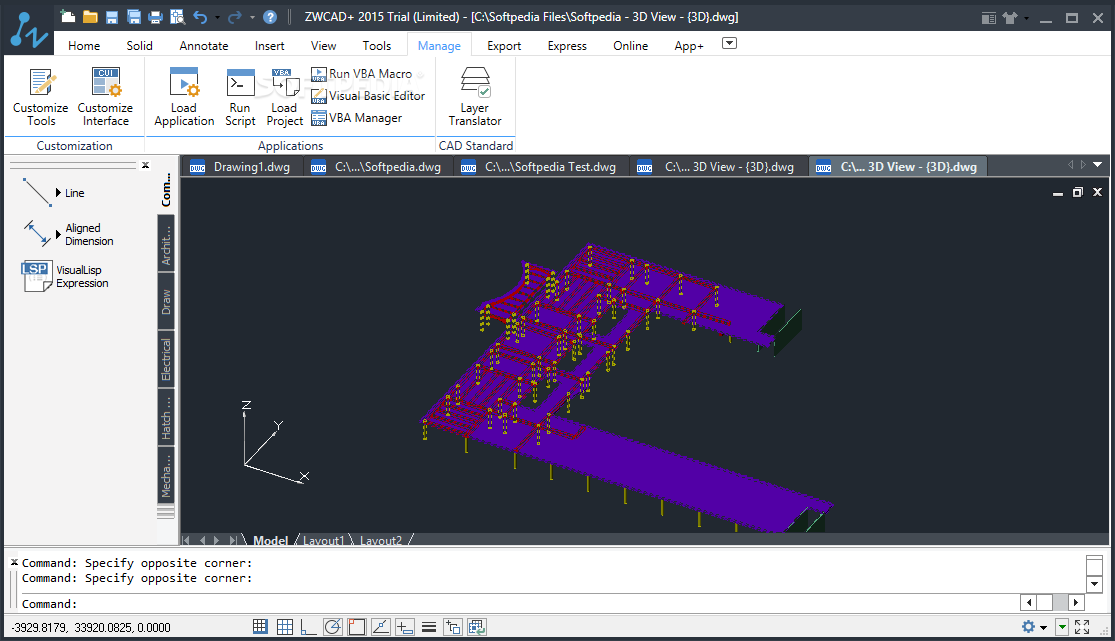Select the Draw palette tab
Image resolution: width=1115 pixels, height=641 pixels.
(x=166, y=302)
